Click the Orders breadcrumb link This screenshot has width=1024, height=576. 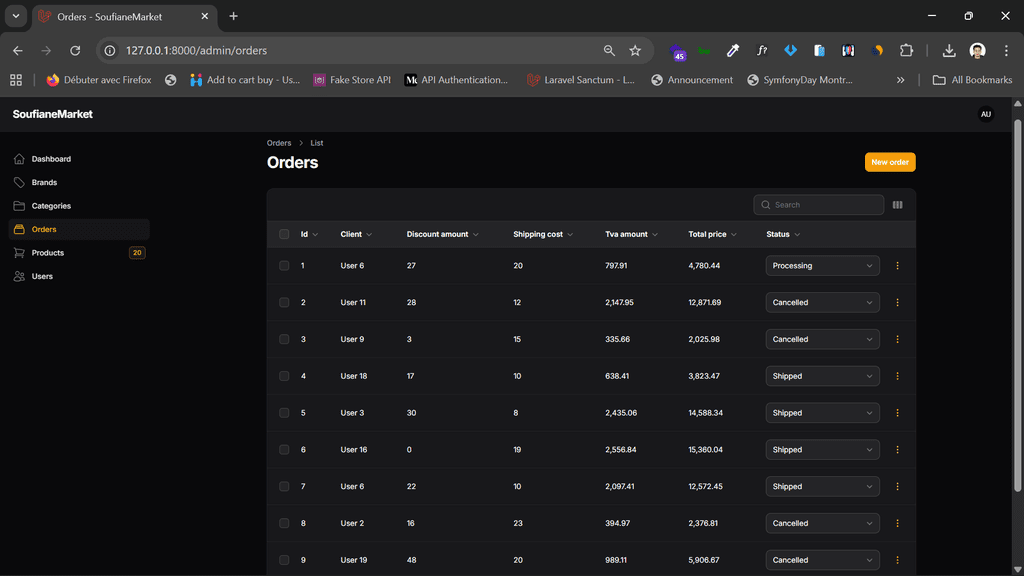[279, 143]
